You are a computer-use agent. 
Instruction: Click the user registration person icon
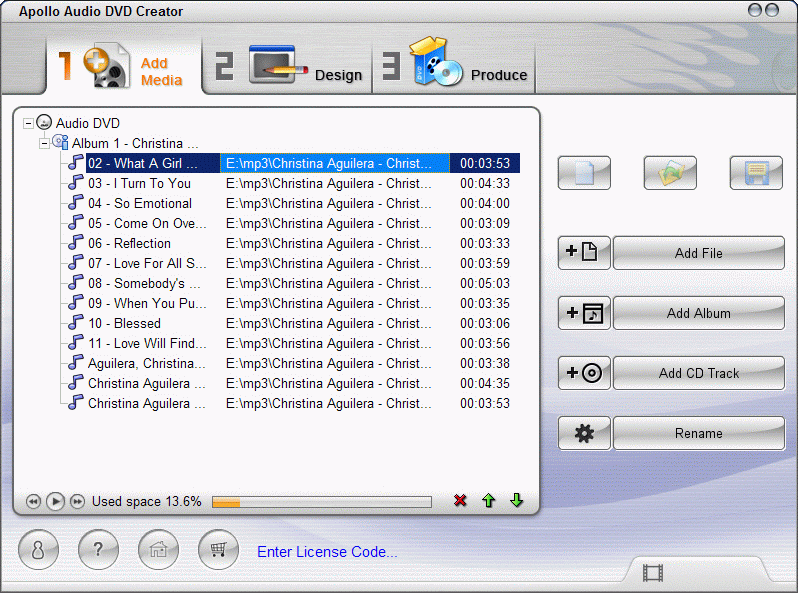38,550
